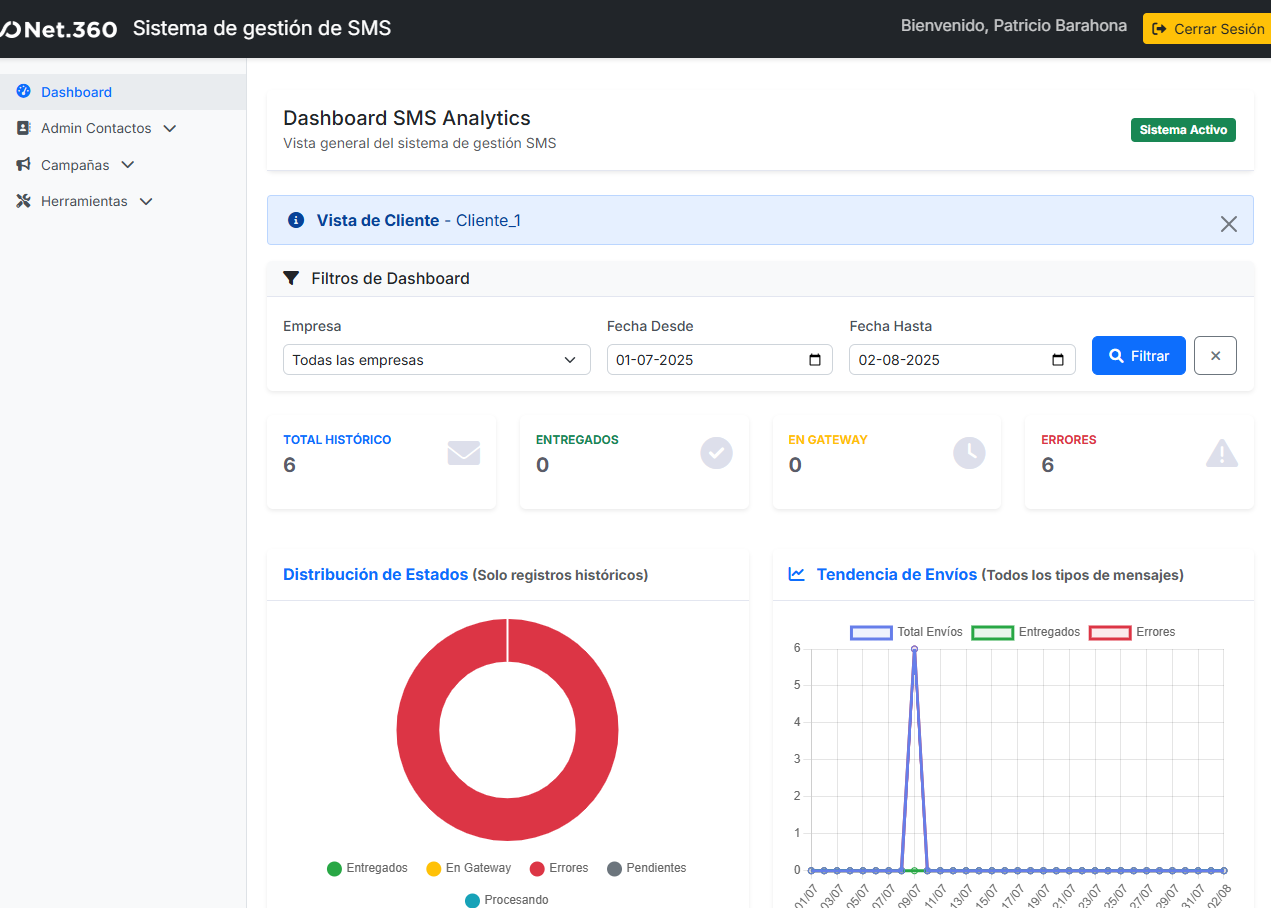Open the Empresa dropdown

click(x=436, y=360)
